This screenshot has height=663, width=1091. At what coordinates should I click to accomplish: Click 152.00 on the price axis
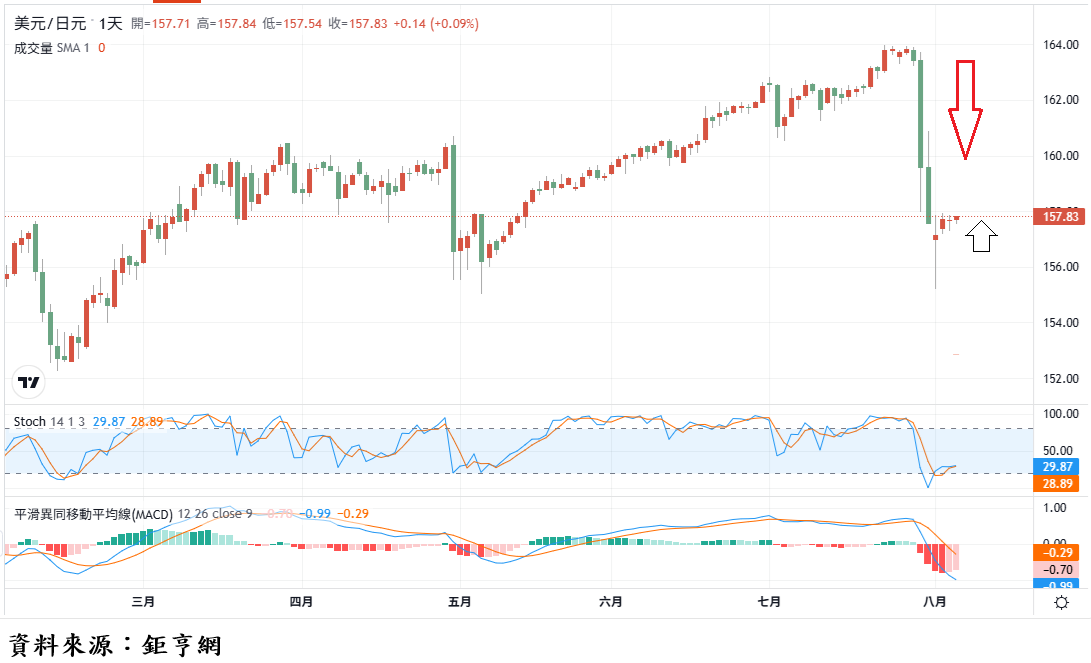coord(1060,378)
